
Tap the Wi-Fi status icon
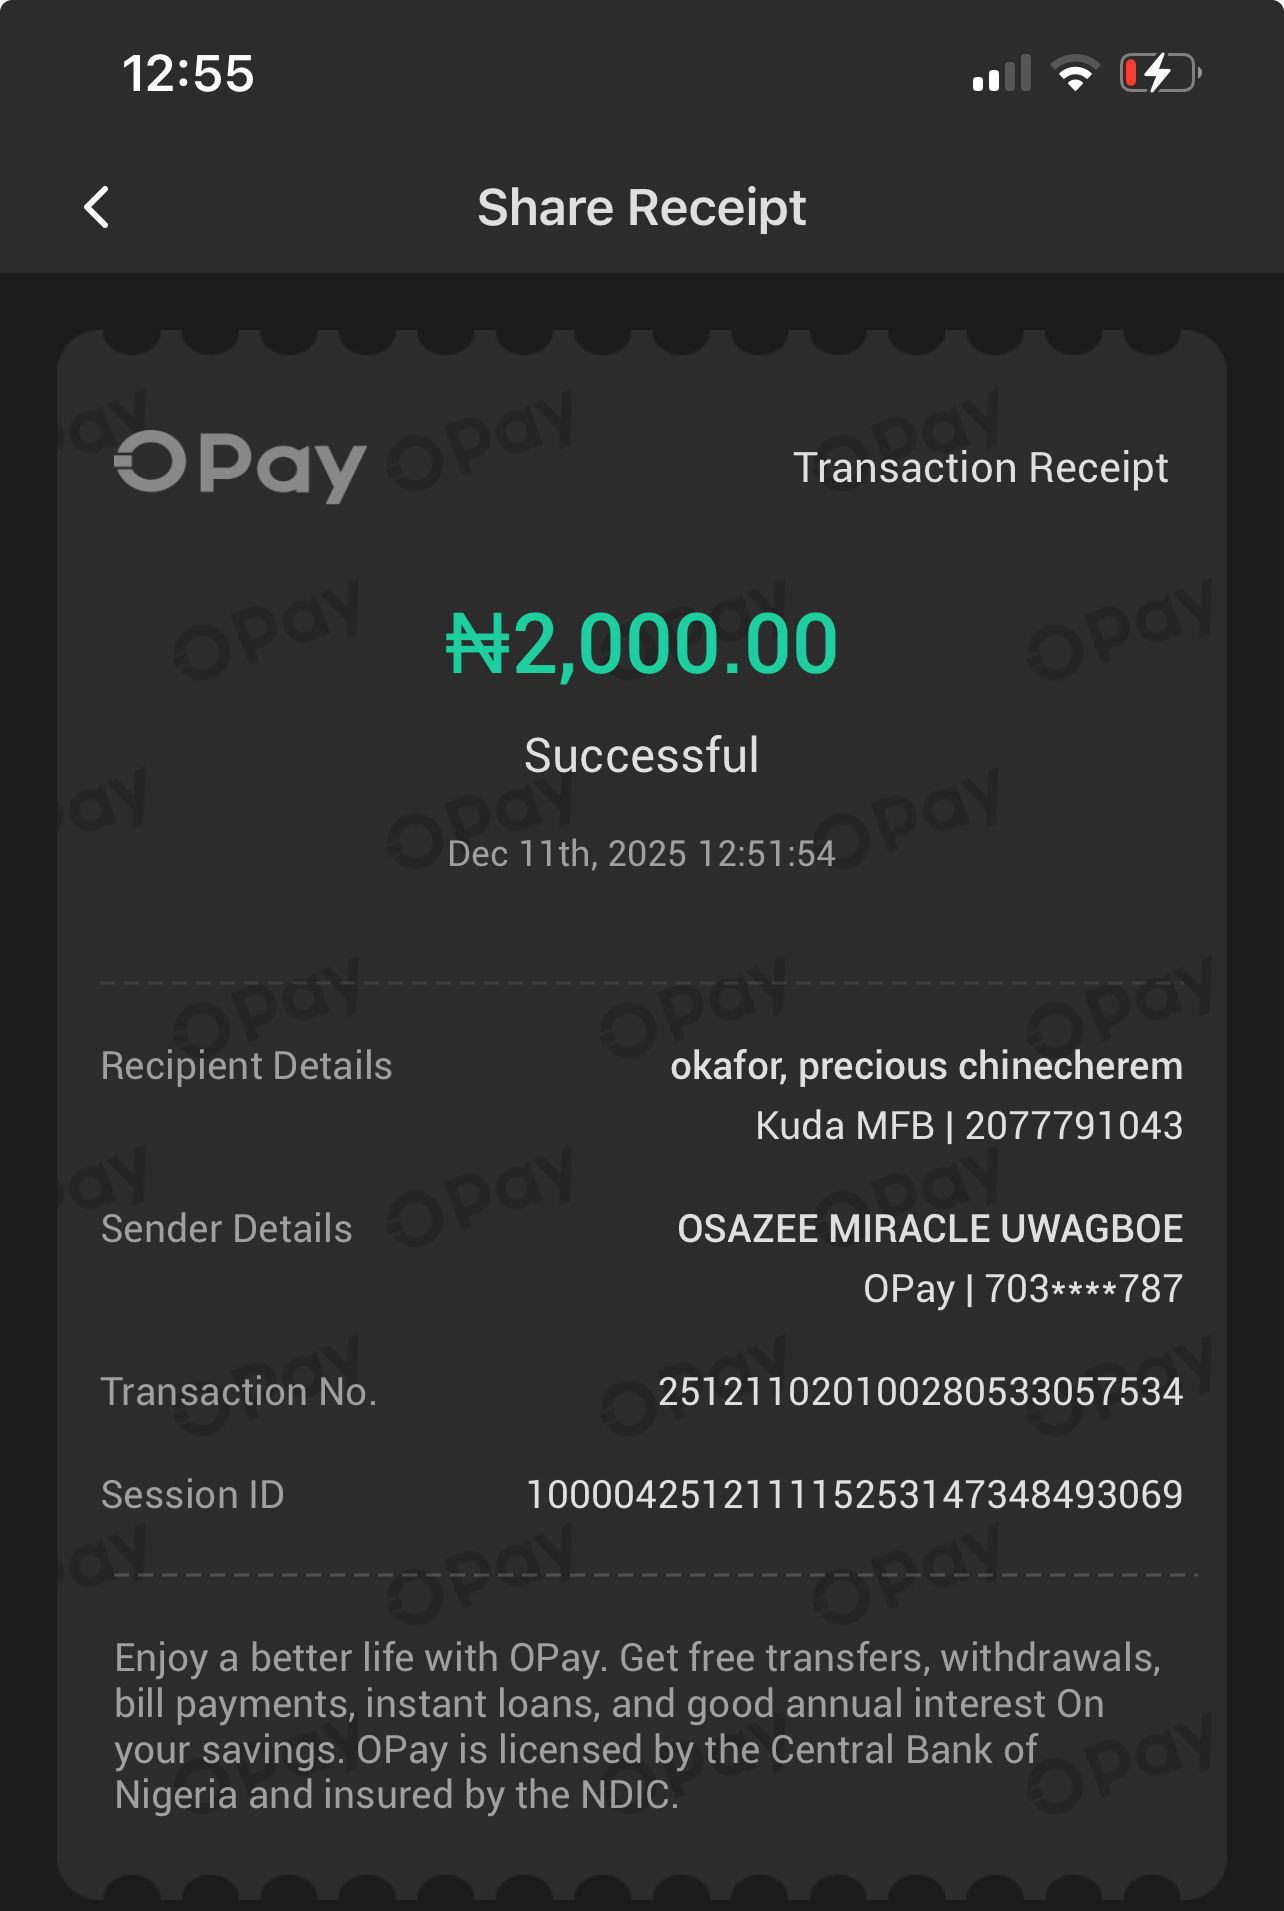[x=1075, y=73]
